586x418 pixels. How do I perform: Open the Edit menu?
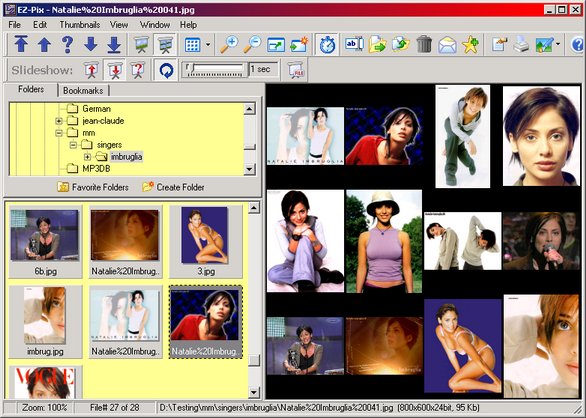[40, 25]
